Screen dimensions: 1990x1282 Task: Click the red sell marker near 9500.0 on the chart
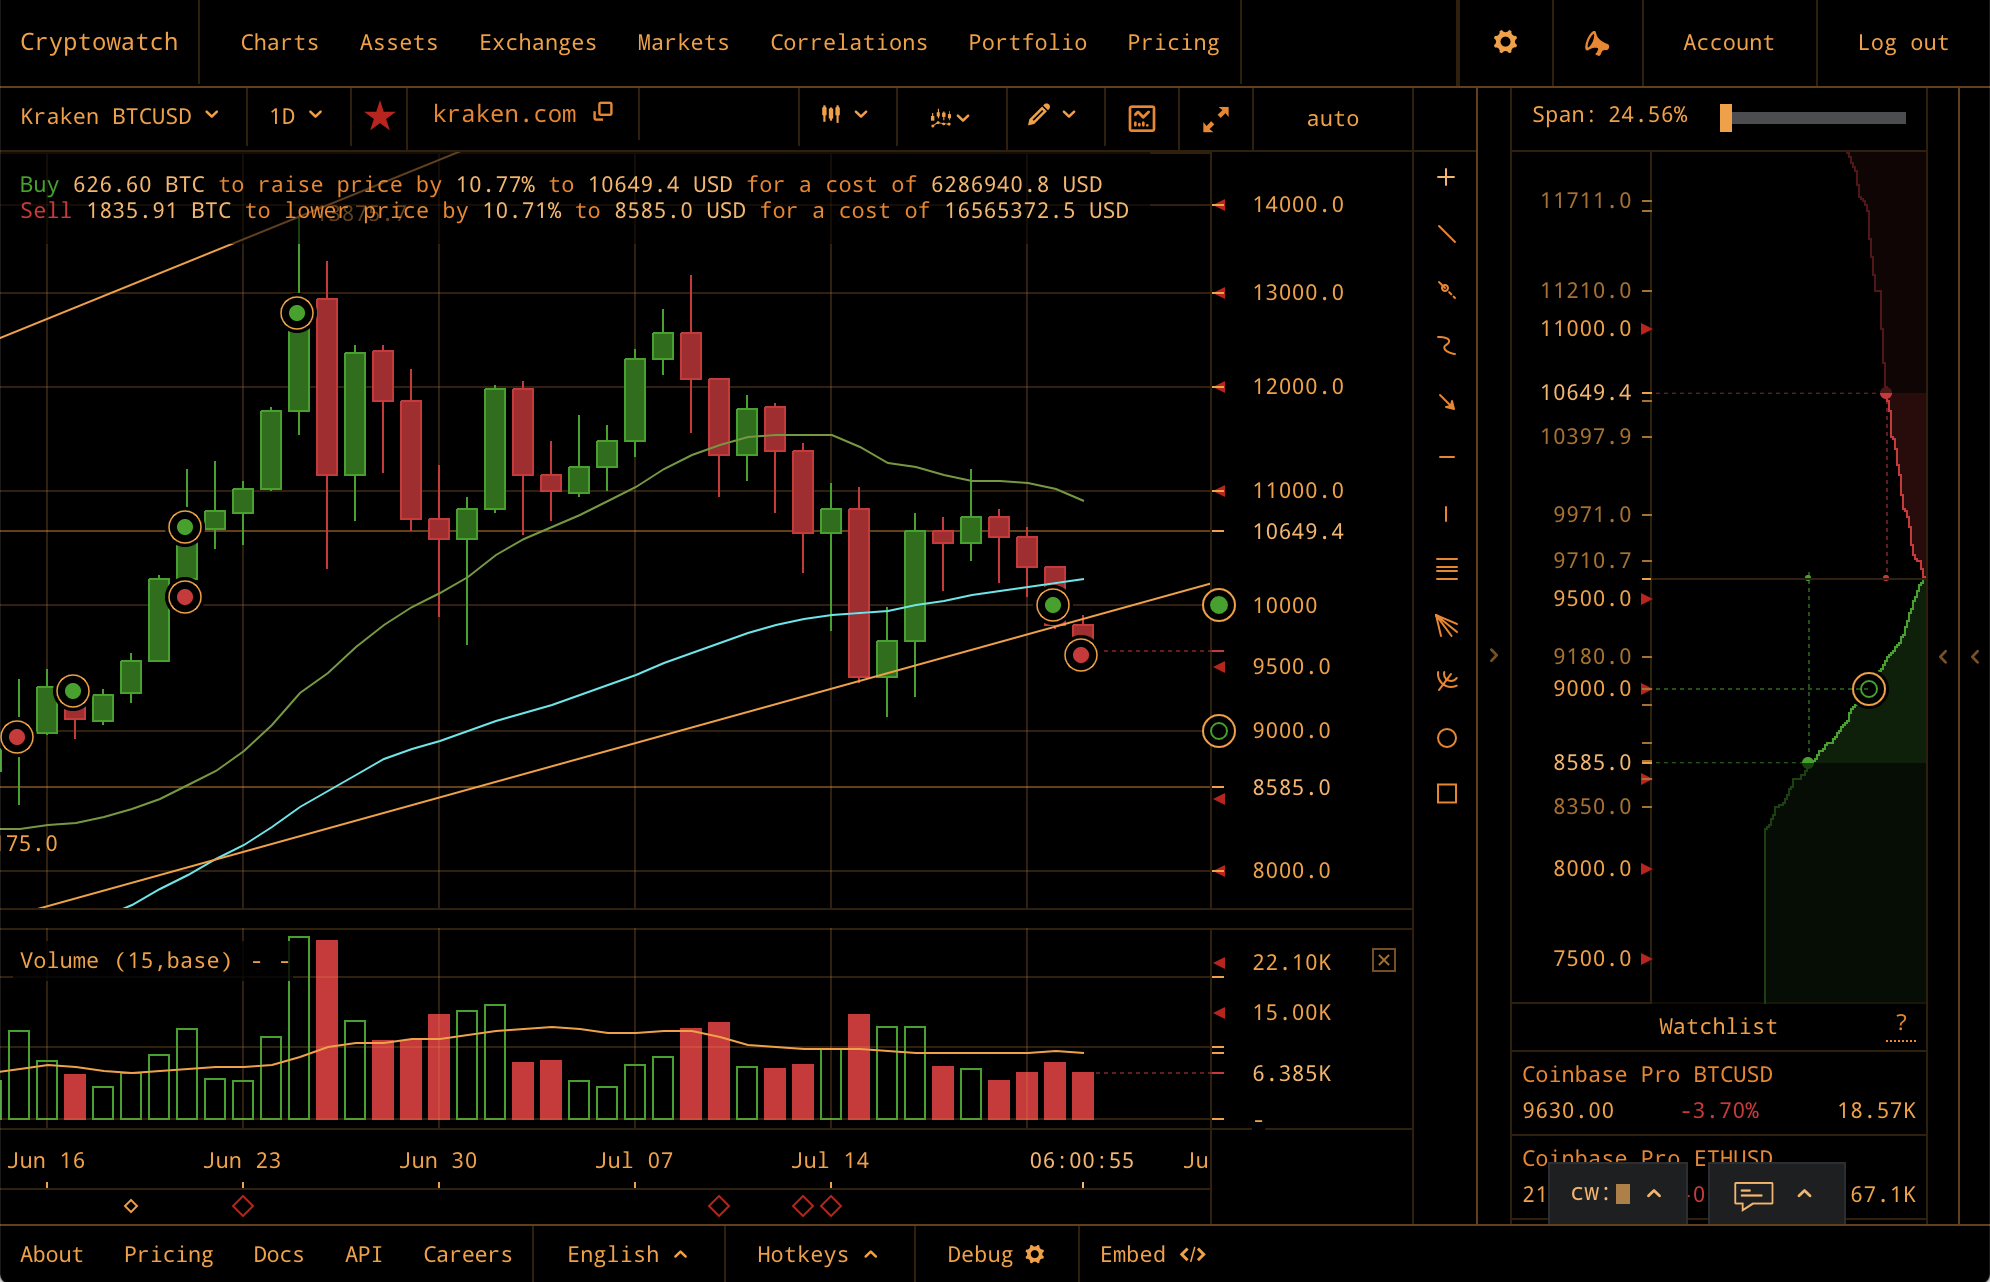1081,655
